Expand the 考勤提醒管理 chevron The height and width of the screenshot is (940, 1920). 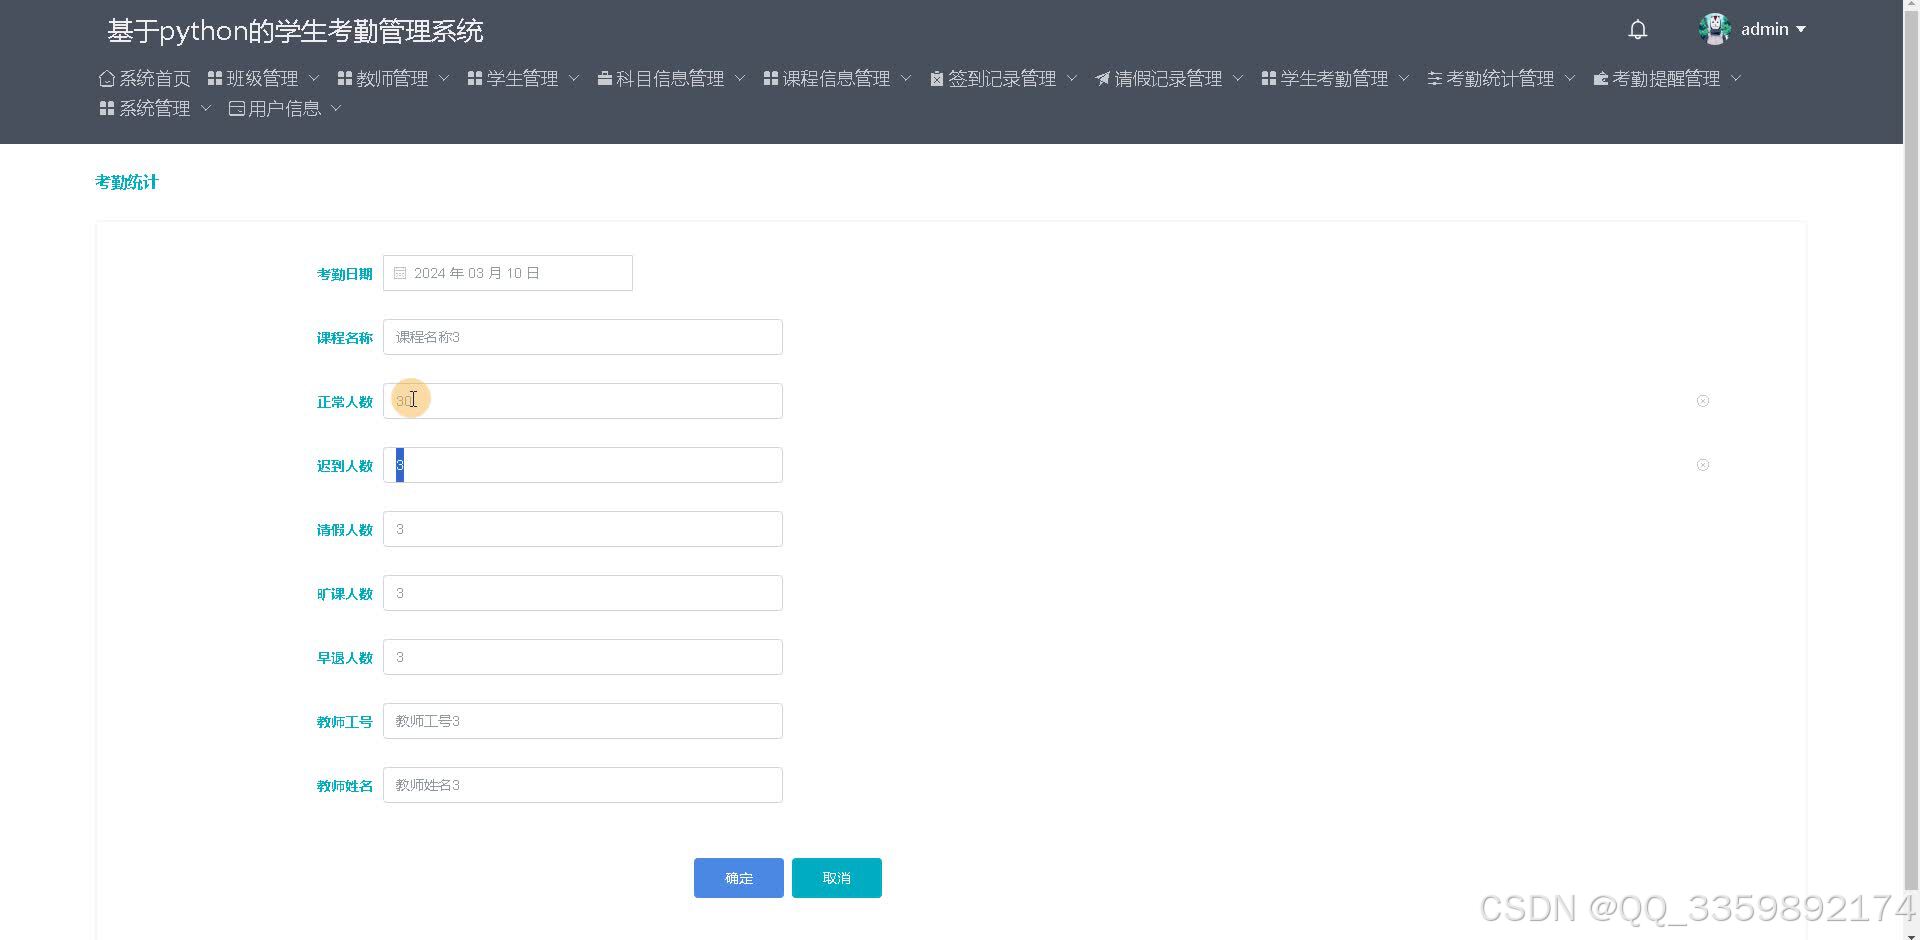click(1736, 78)
